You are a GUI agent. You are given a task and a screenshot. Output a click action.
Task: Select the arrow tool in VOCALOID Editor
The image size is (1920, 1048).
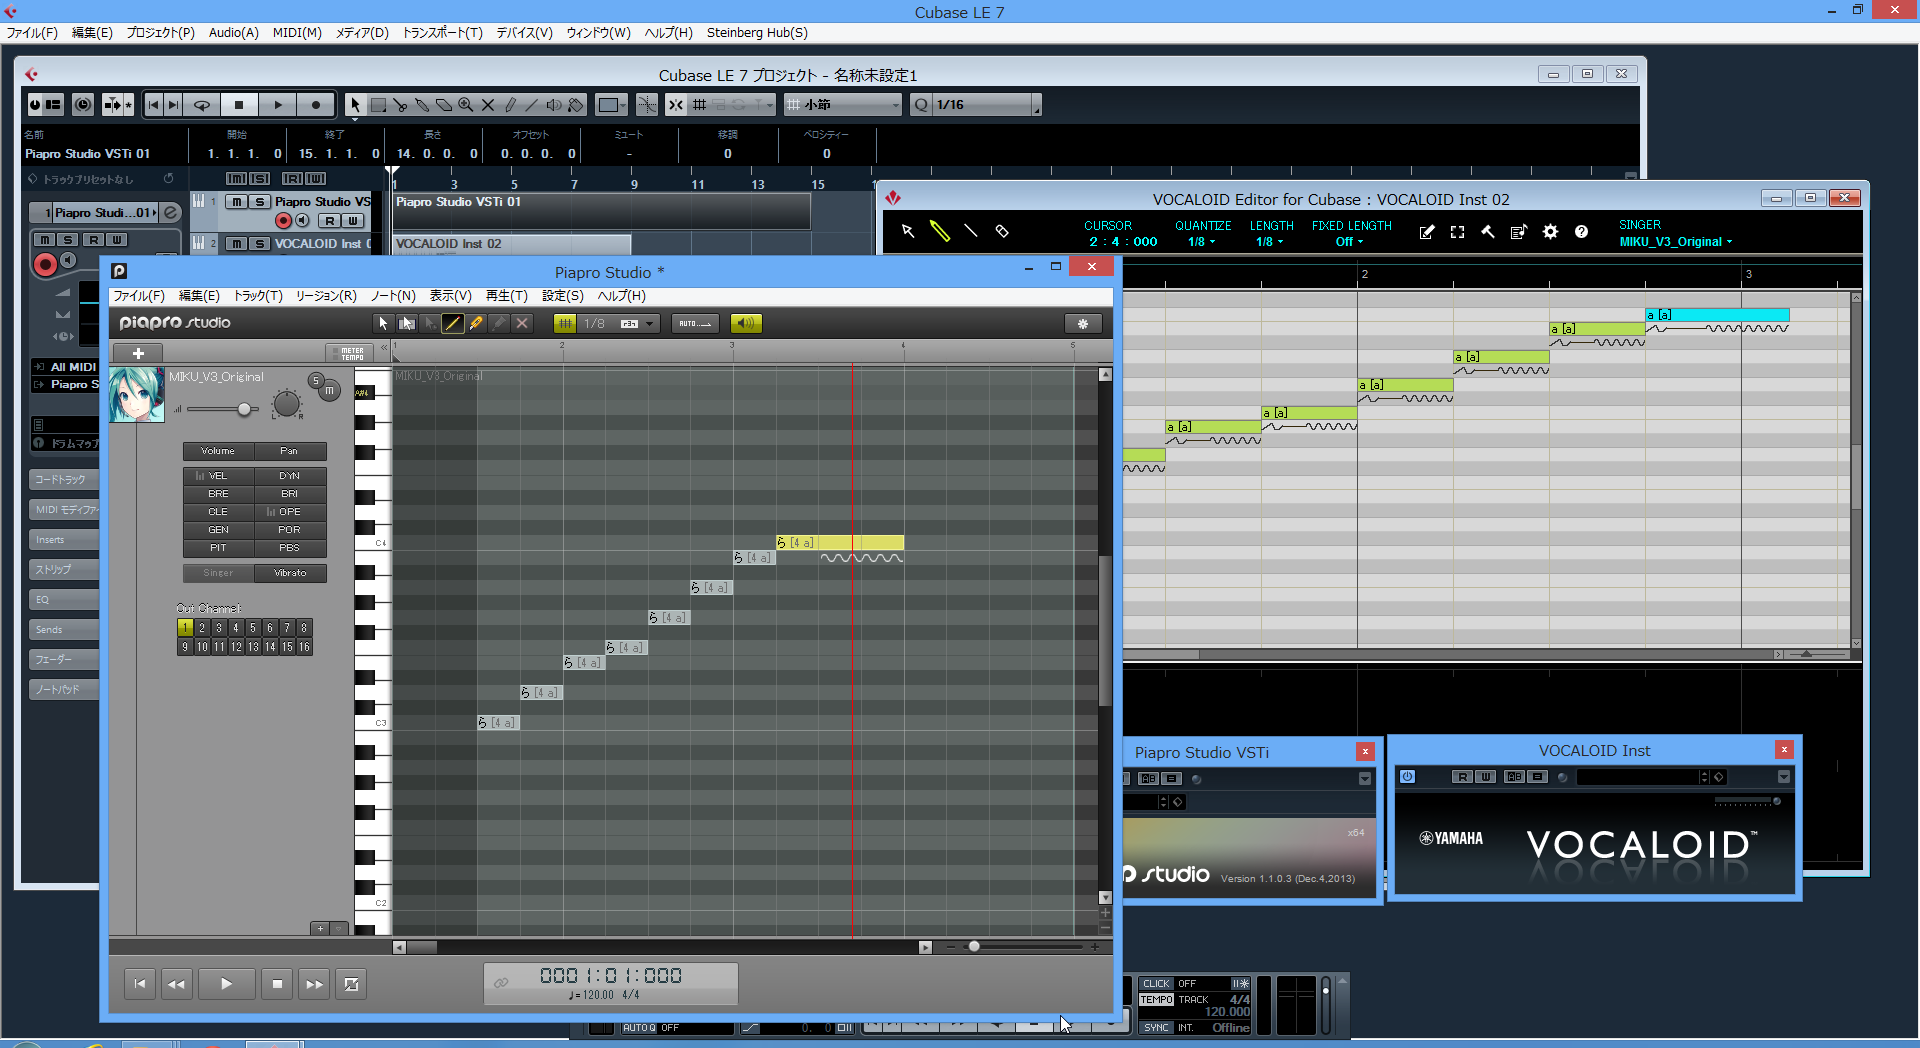click(908, 231)
